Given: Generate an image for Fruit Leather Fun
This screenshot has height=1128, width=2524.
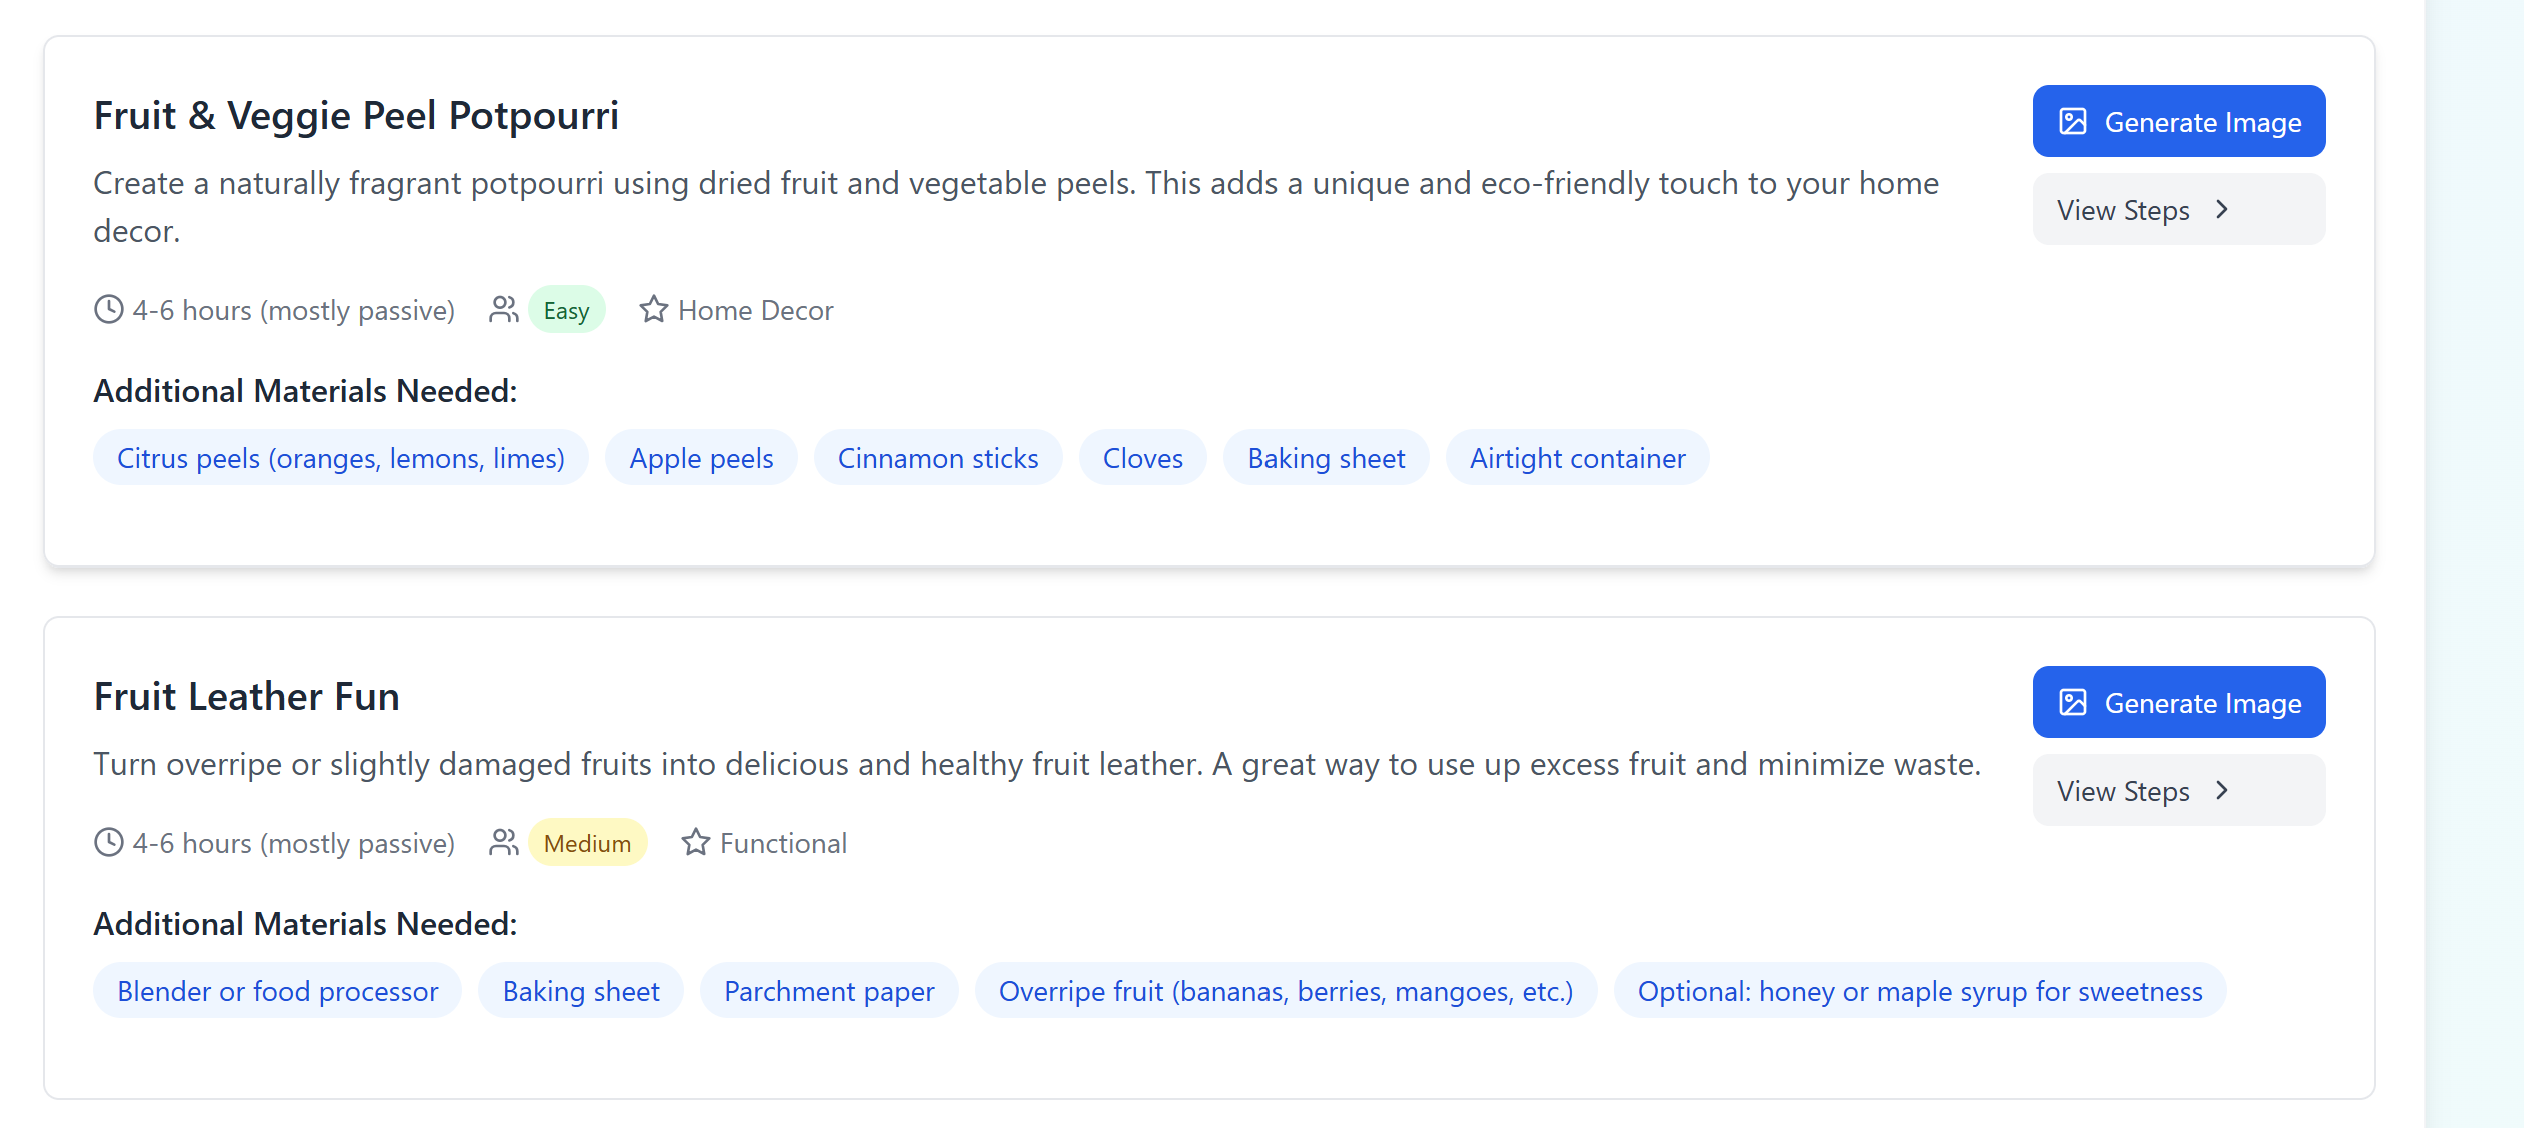Looking at the screenshot, I should [x=2178, y=703].
